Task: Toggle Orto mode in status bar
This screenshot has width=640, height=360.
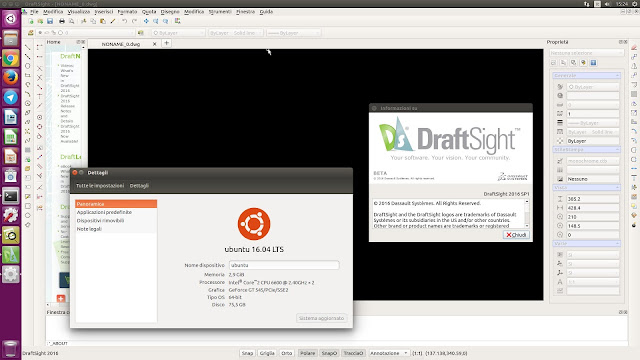Action: pyautogui.click(x=287, y=353)
